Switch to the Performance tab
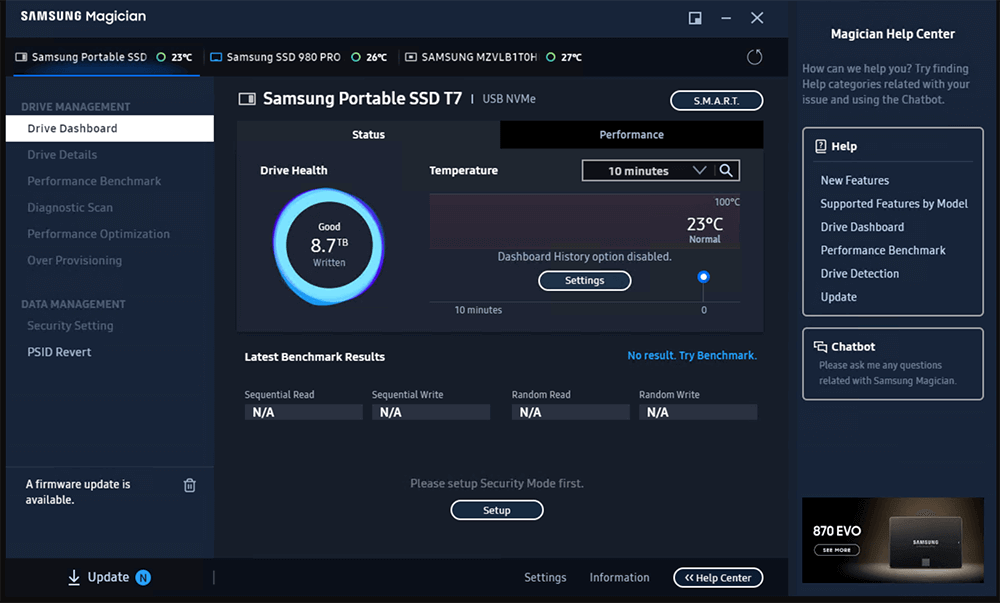1000x603 pixels. pos(630,134)
